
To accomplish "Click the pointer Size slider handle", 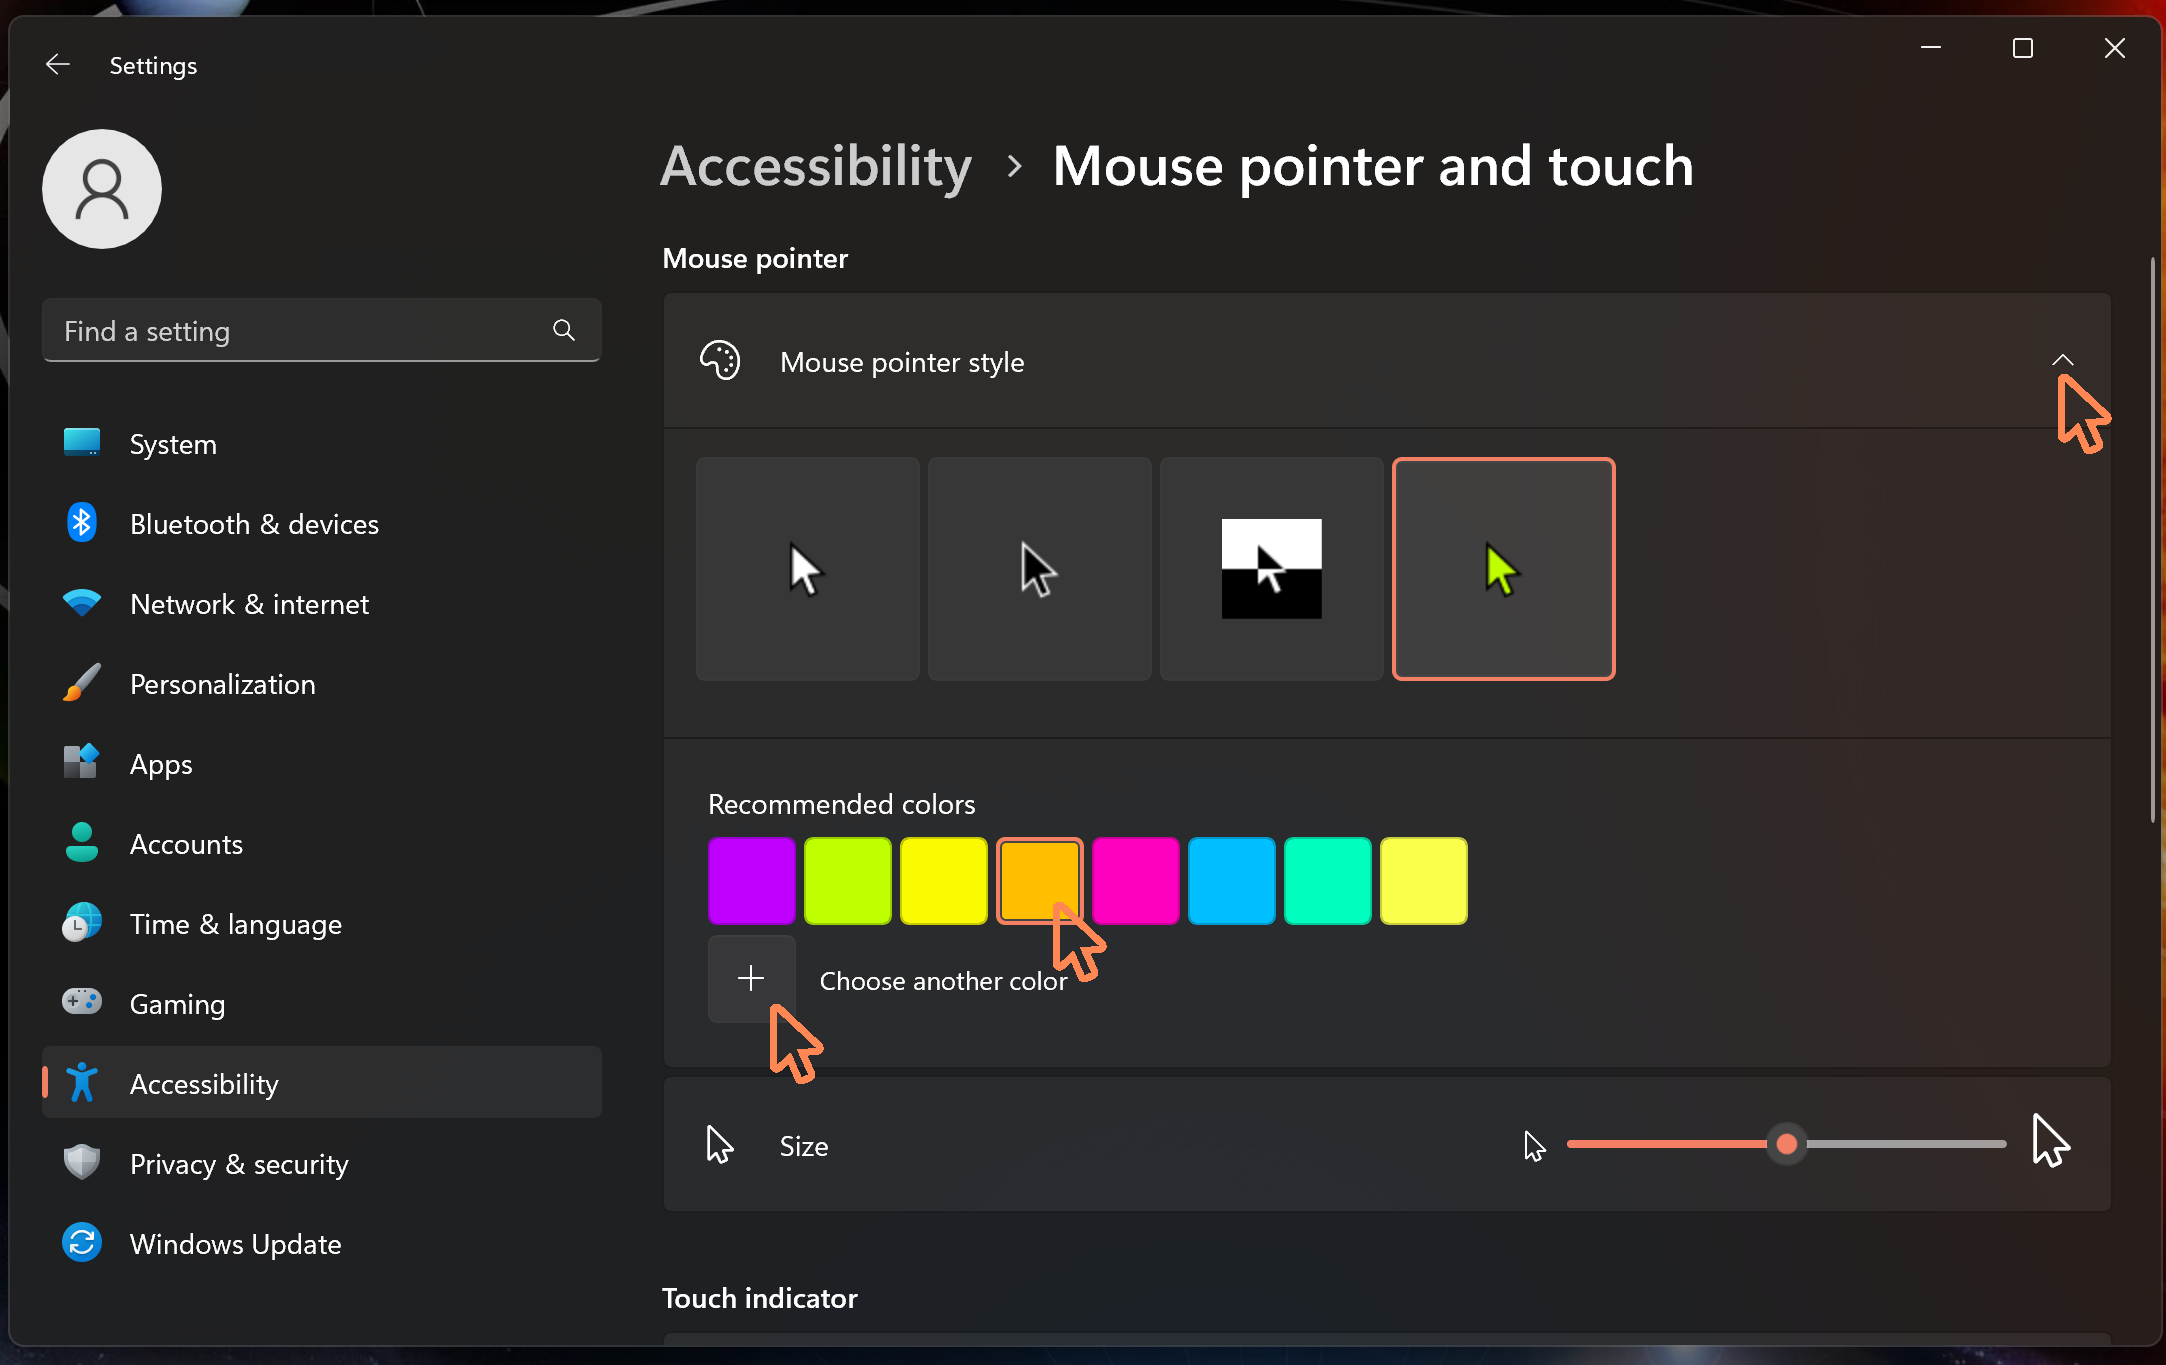I will [1788, 1146].
